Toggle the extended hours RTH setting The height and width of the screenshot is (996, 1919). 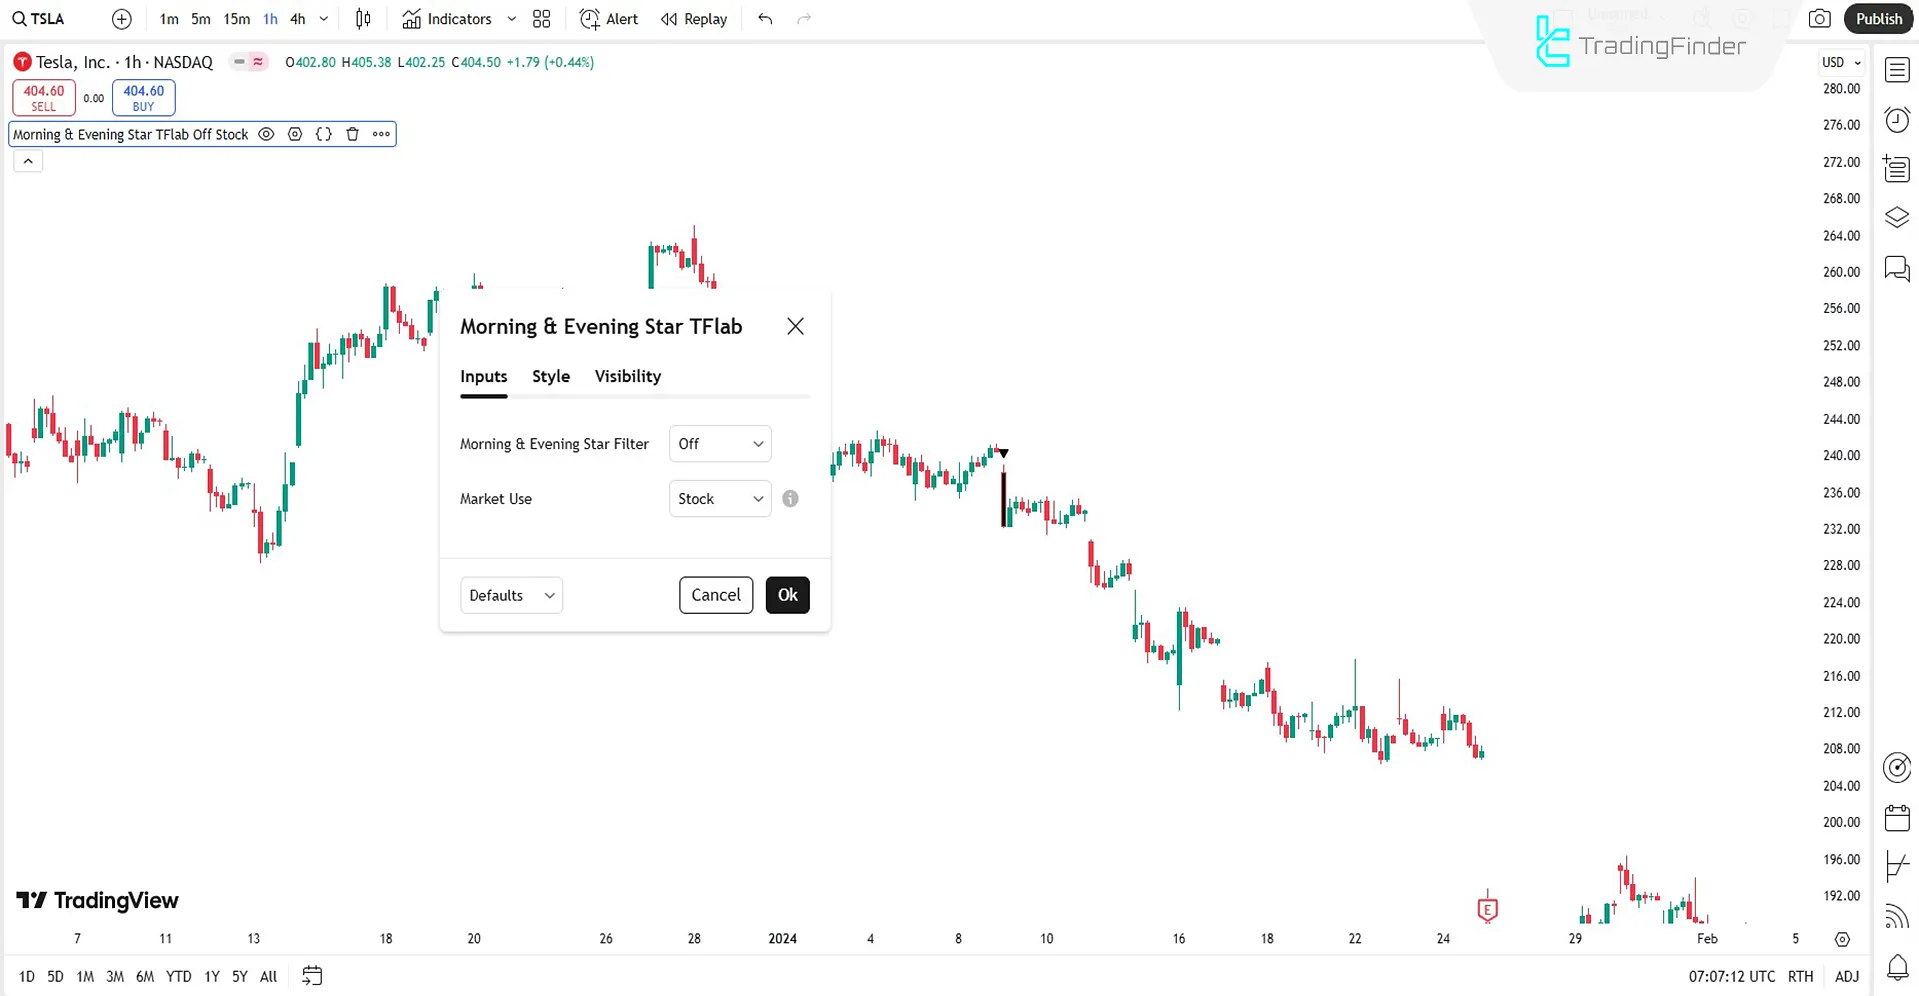(1800, 976)
